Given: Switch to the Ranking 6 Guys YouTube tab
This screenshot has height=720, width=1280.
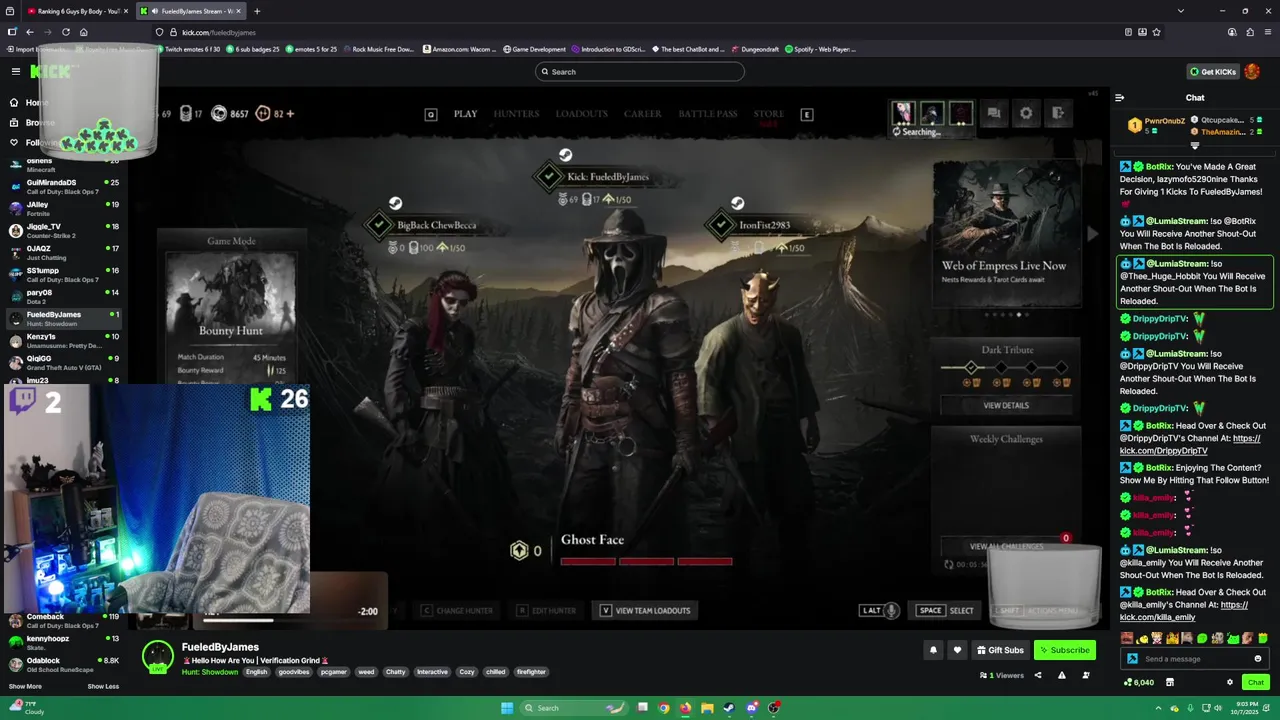Looking at the screenshot, I should click(78, 11).
